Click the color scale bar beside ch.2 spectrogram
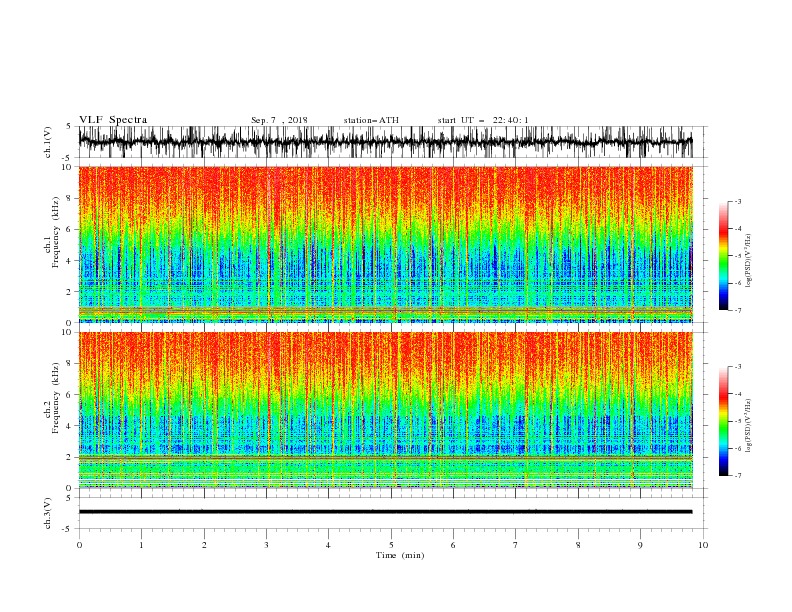This screenshot has width=792, height=612. (723, 421)
